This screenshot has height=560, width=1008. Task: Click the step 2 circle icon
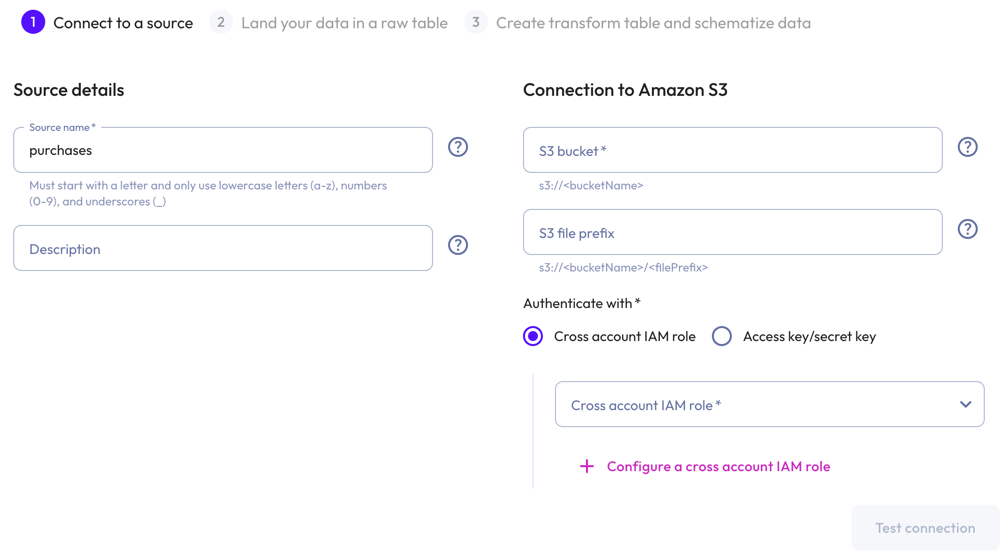(x=220, y=23)
